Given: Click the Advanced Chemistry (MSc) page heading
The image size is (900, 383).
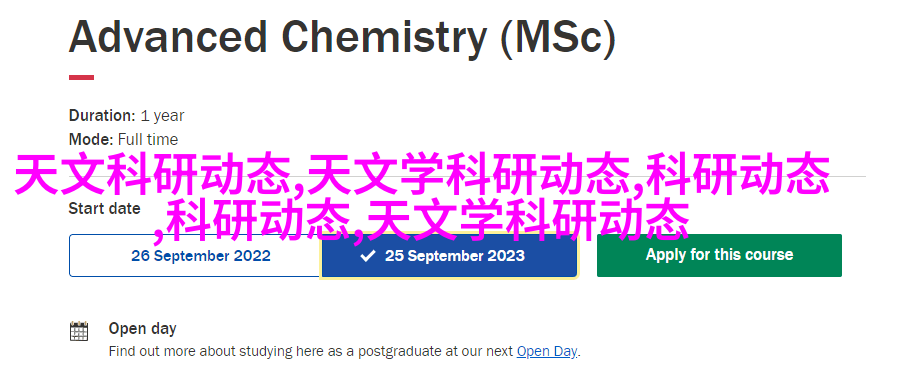Looking at the screenshot, I should [x=343, y=38].
